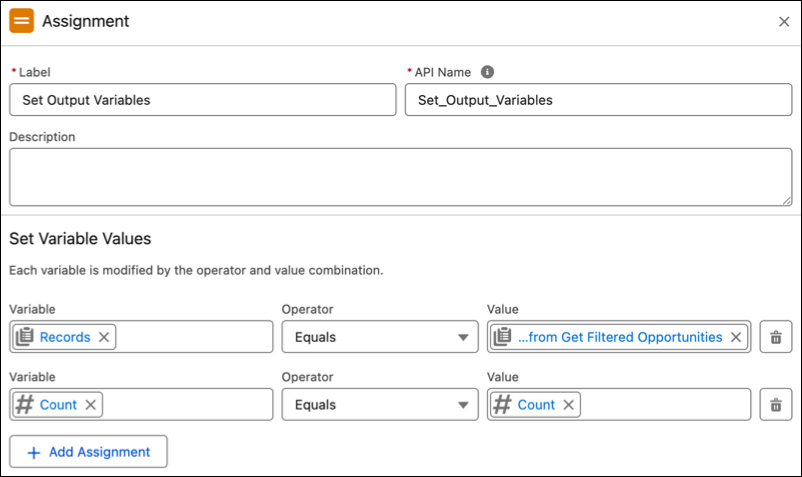Remove the Count value pill

[568, 404]
